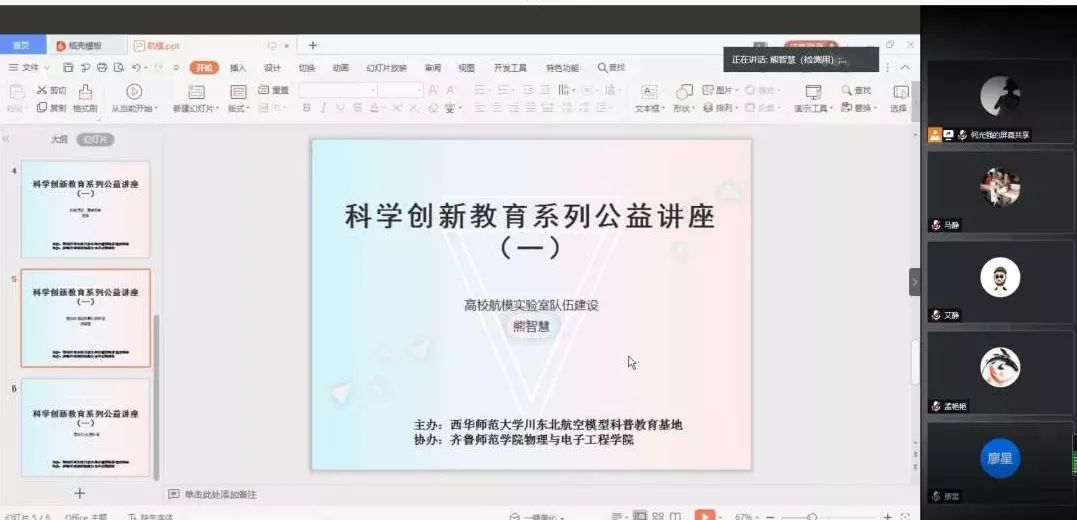Select slide 4 thumbnail in slide panel
Viewport: 1077px width, 520px height.
click(85, 209)
